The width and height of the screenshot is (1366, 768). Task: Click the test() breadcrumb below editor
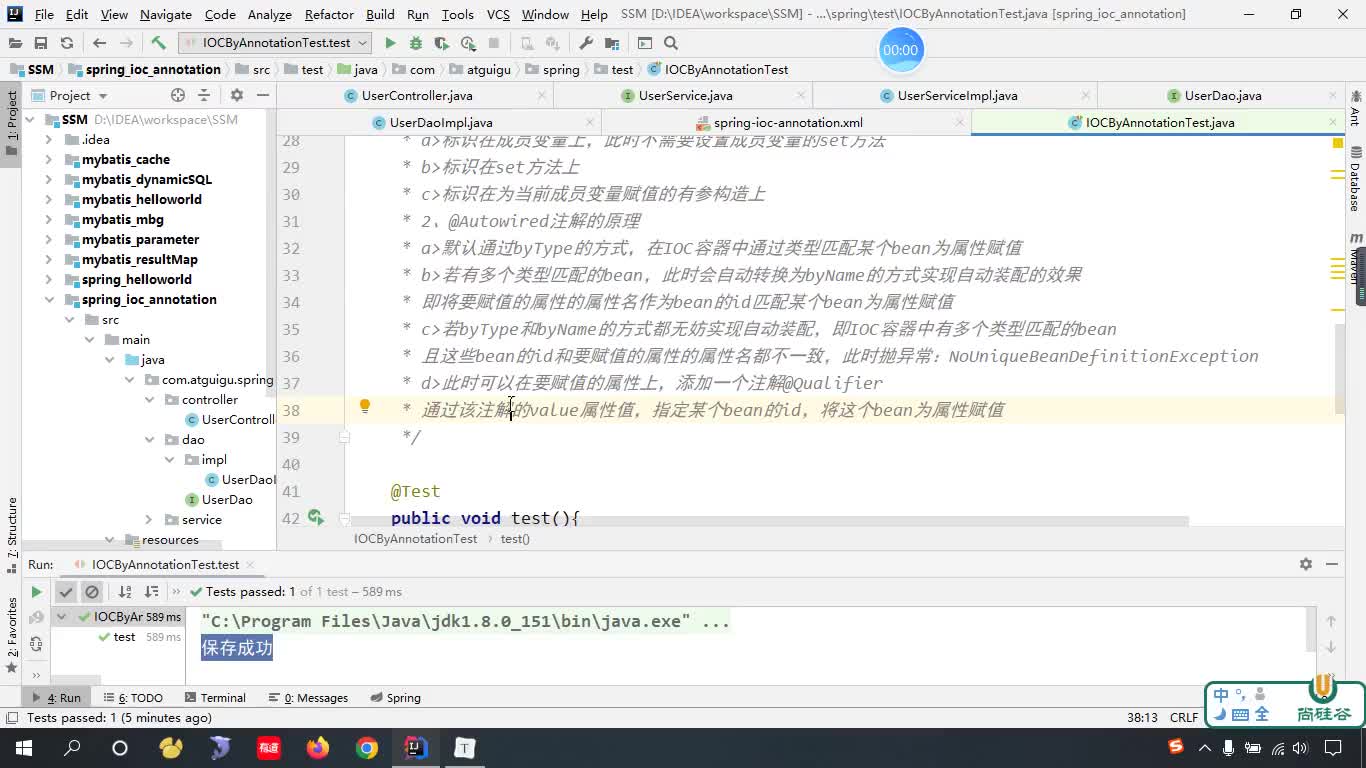[515, 539]
